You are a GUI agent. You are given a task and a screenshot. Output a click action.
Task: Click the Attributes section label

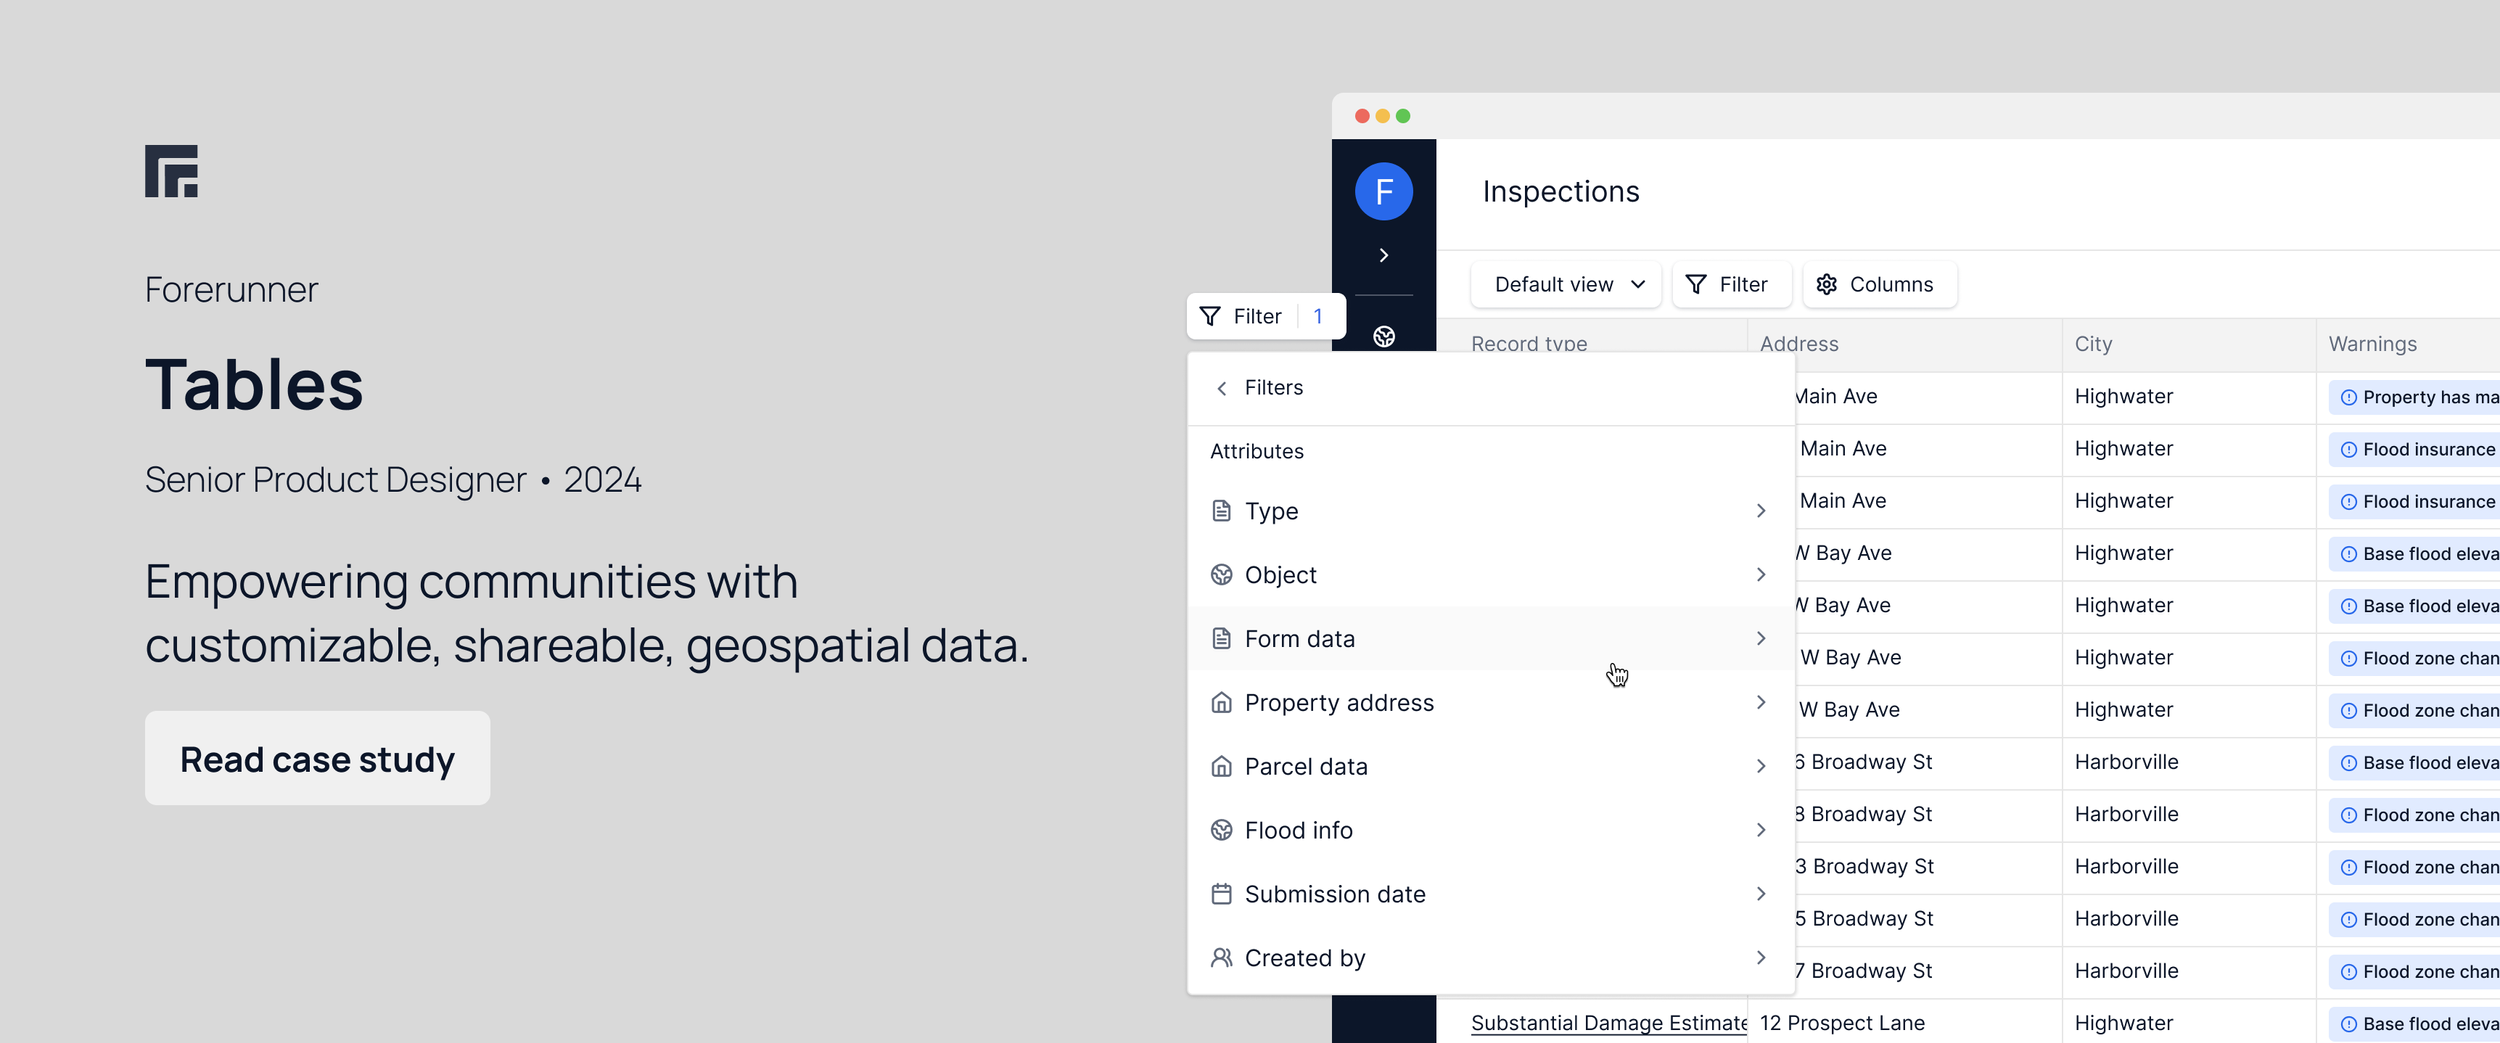1257,452
